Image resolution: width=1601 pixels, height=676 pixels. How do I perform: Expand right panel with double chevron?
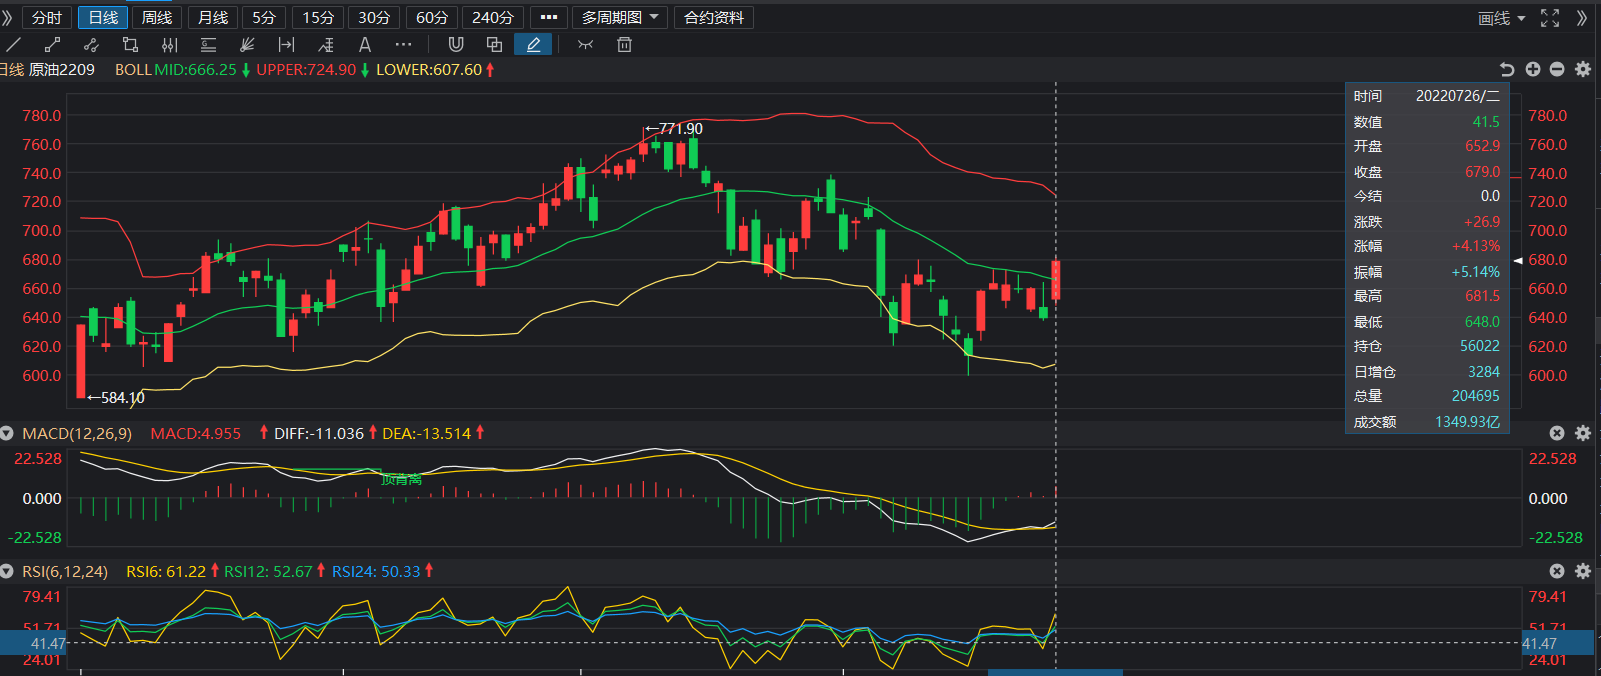click(1582, 18)
